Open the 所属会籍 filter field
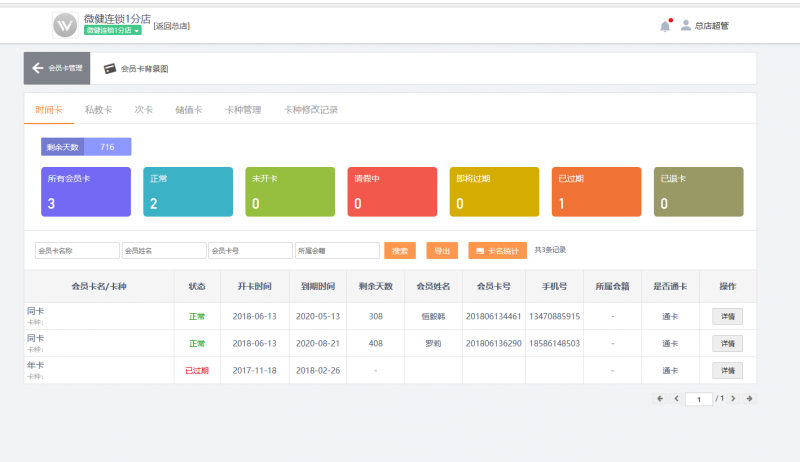 click(x=337, y=251)
